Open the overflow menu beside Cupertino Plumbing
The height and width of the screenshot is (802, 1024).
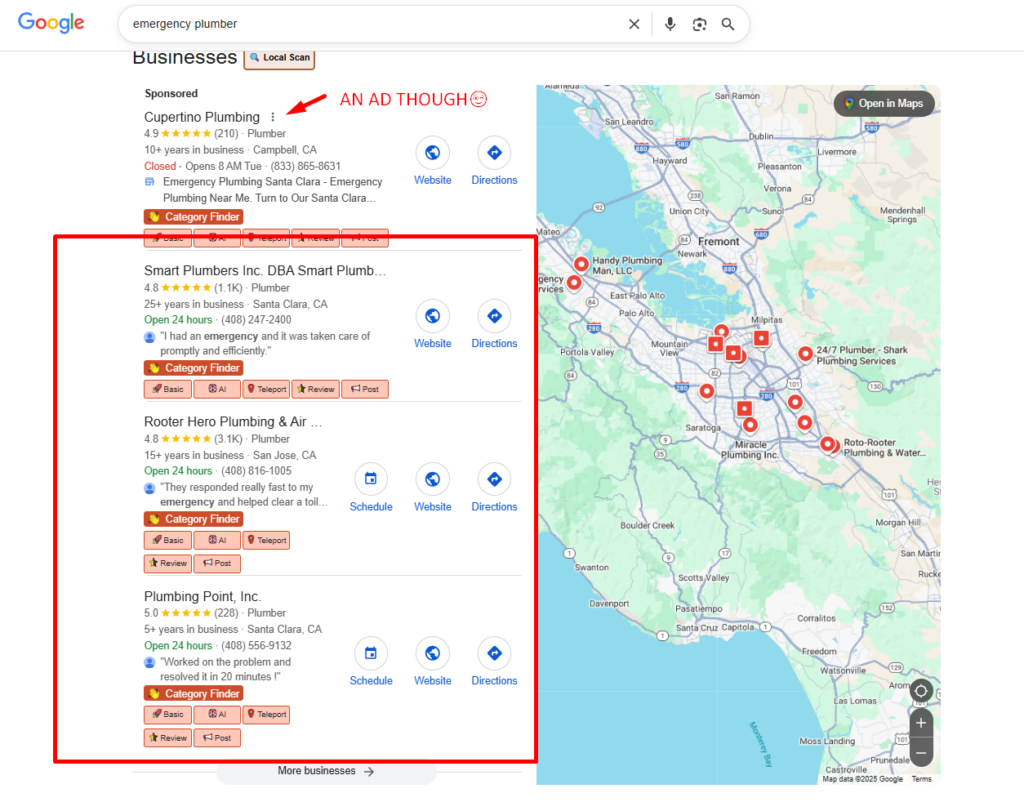click(x=273, y=117)
